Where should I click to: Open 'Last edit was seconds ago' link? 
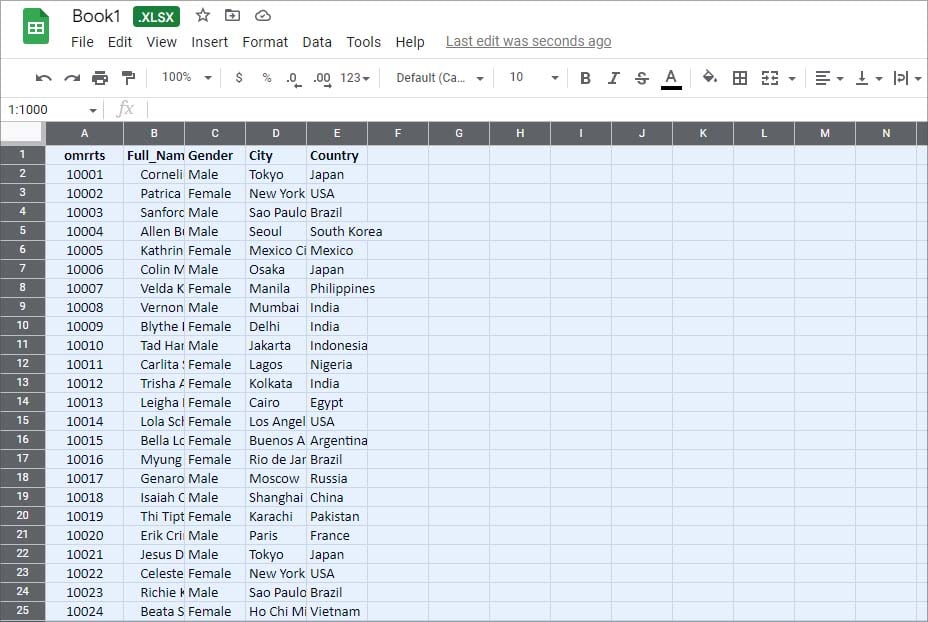pyautogui.click(x=529, y=41)
